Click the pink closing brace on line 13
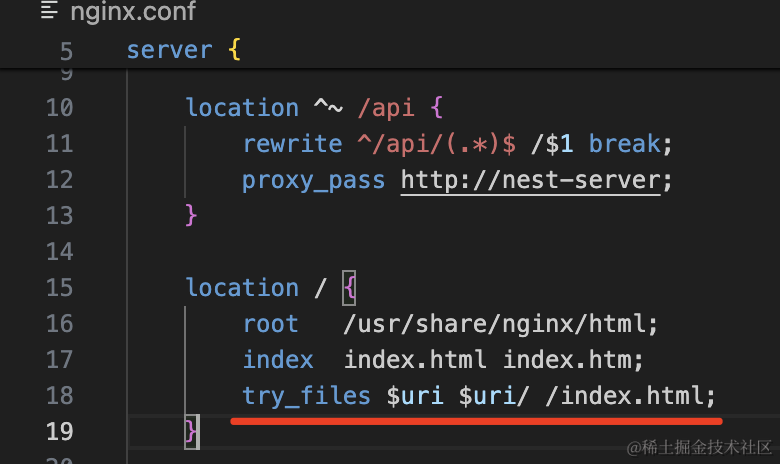 (192, 216)
